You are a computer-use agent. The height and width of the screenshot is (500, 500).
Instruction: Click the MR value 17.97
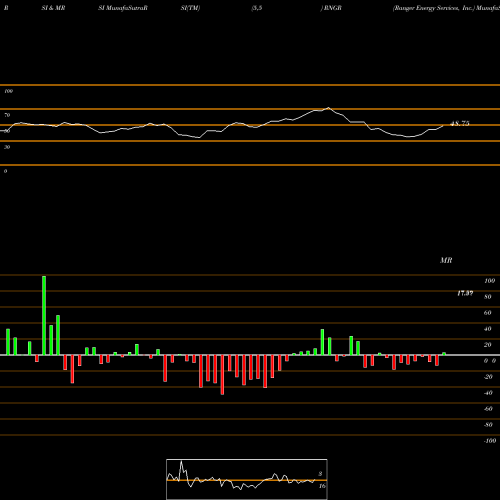point(465,293)
